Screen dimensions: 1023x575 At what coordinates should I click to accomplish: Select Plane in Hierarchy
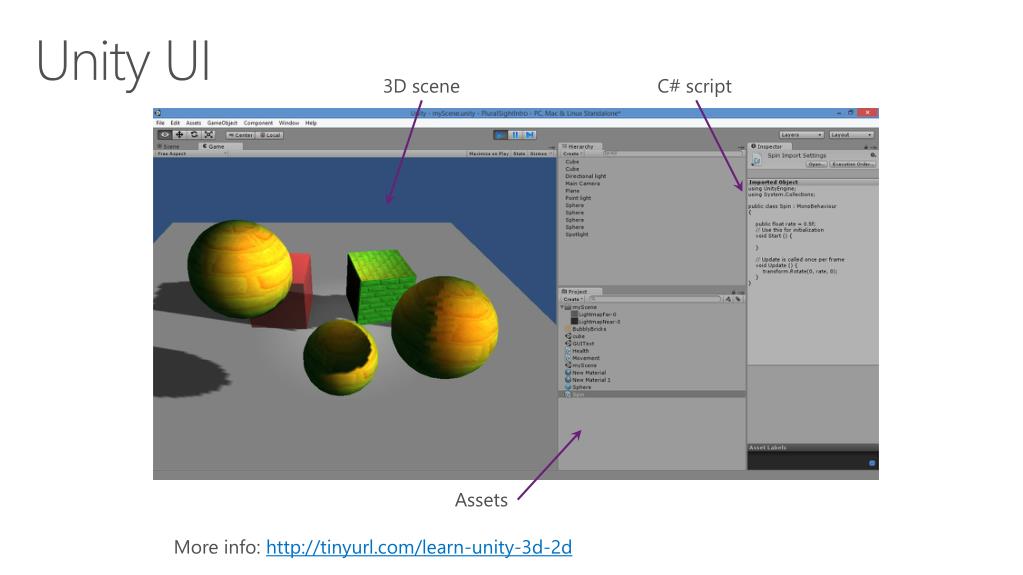[x=572, y=191]
